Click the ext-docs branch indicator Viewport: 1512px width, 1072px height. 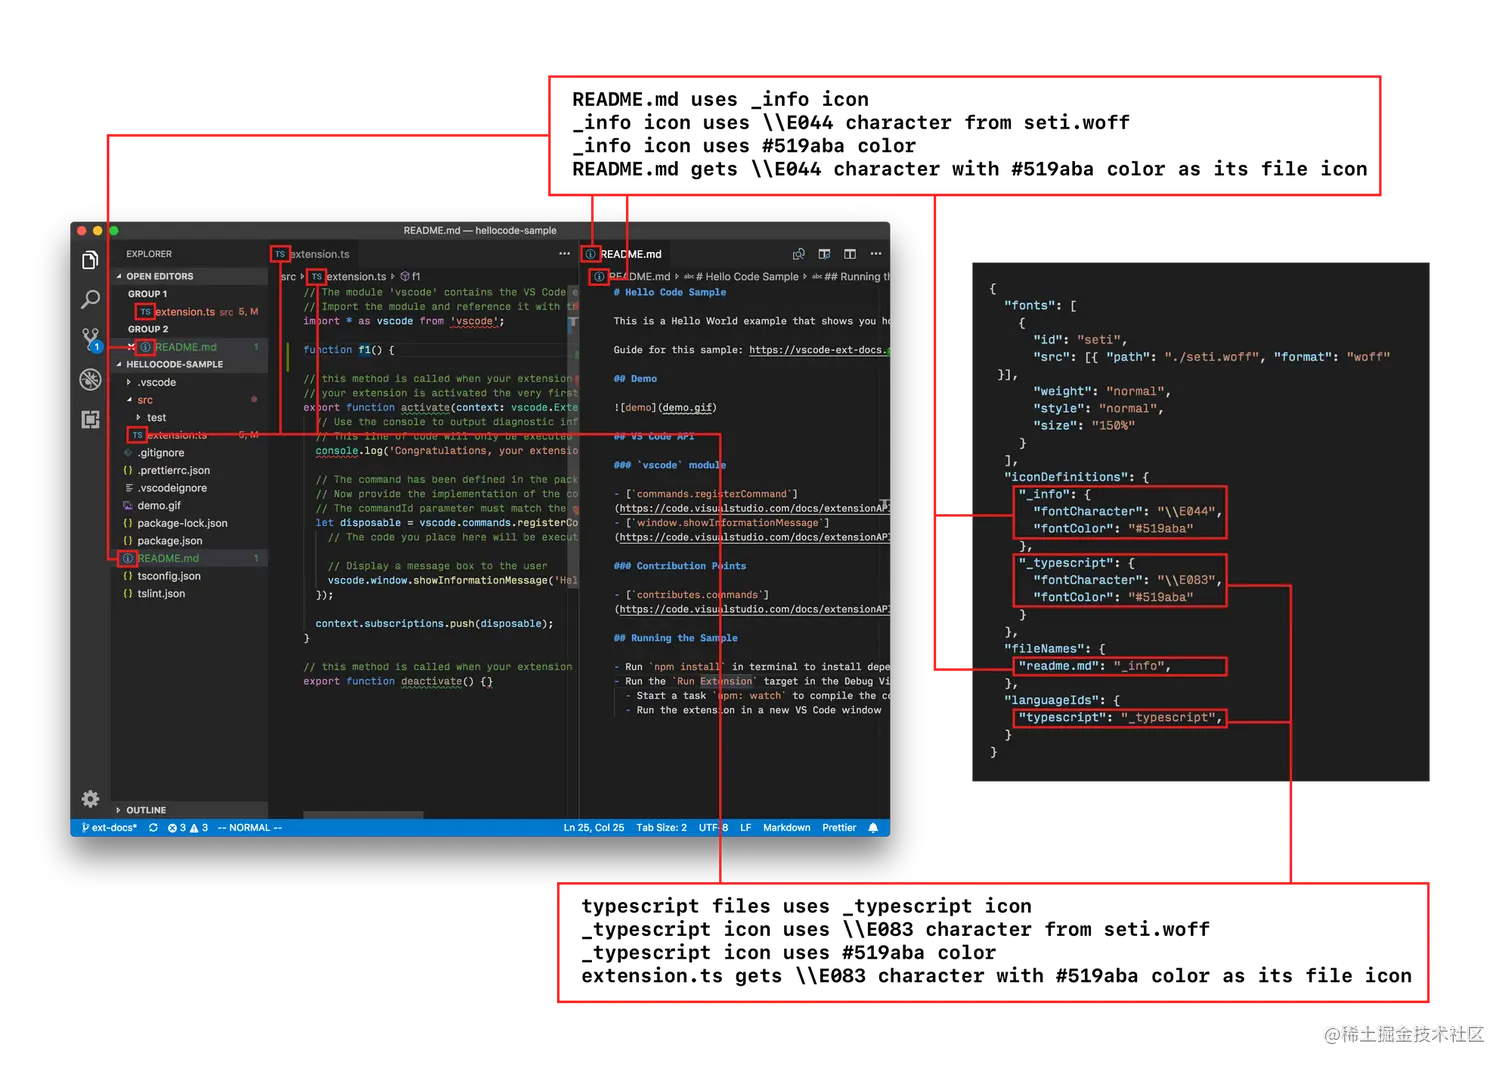point(109,828)
